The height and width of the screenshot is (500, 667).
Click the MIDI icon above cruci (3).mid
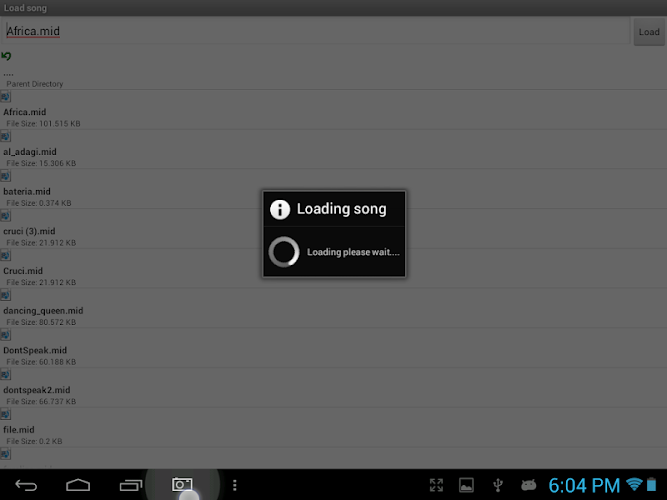[x=5, y=216]
